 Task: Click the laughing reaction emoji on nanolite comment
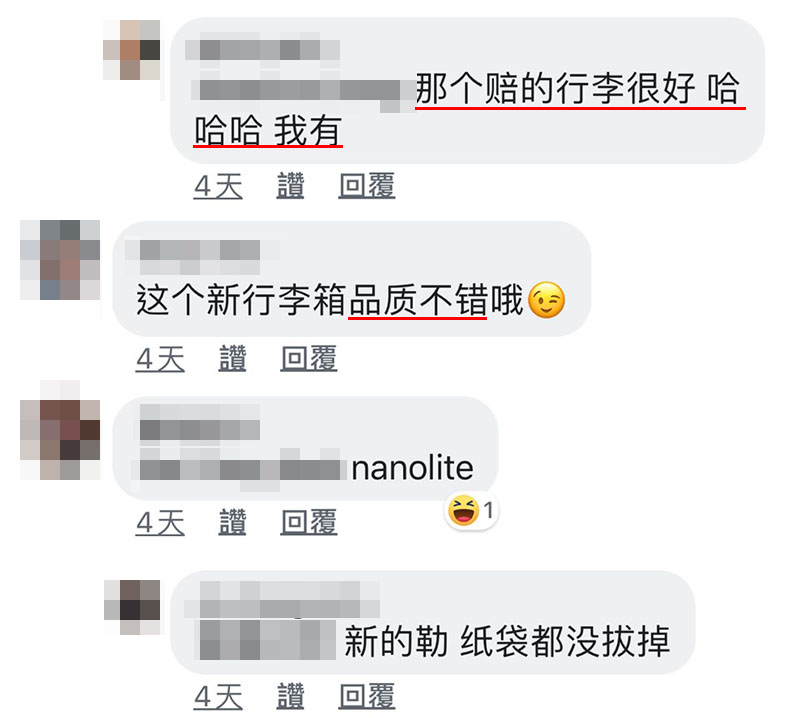click(463, 510)
